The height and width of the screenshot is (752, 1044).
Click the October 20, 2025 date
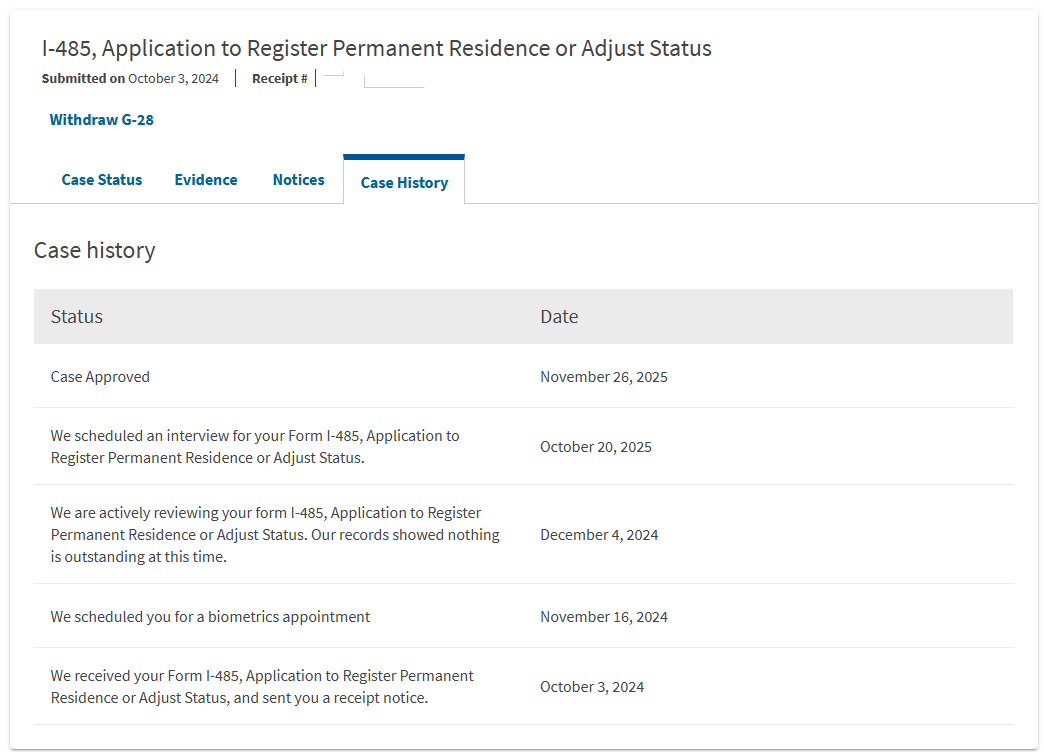[596, 447]
